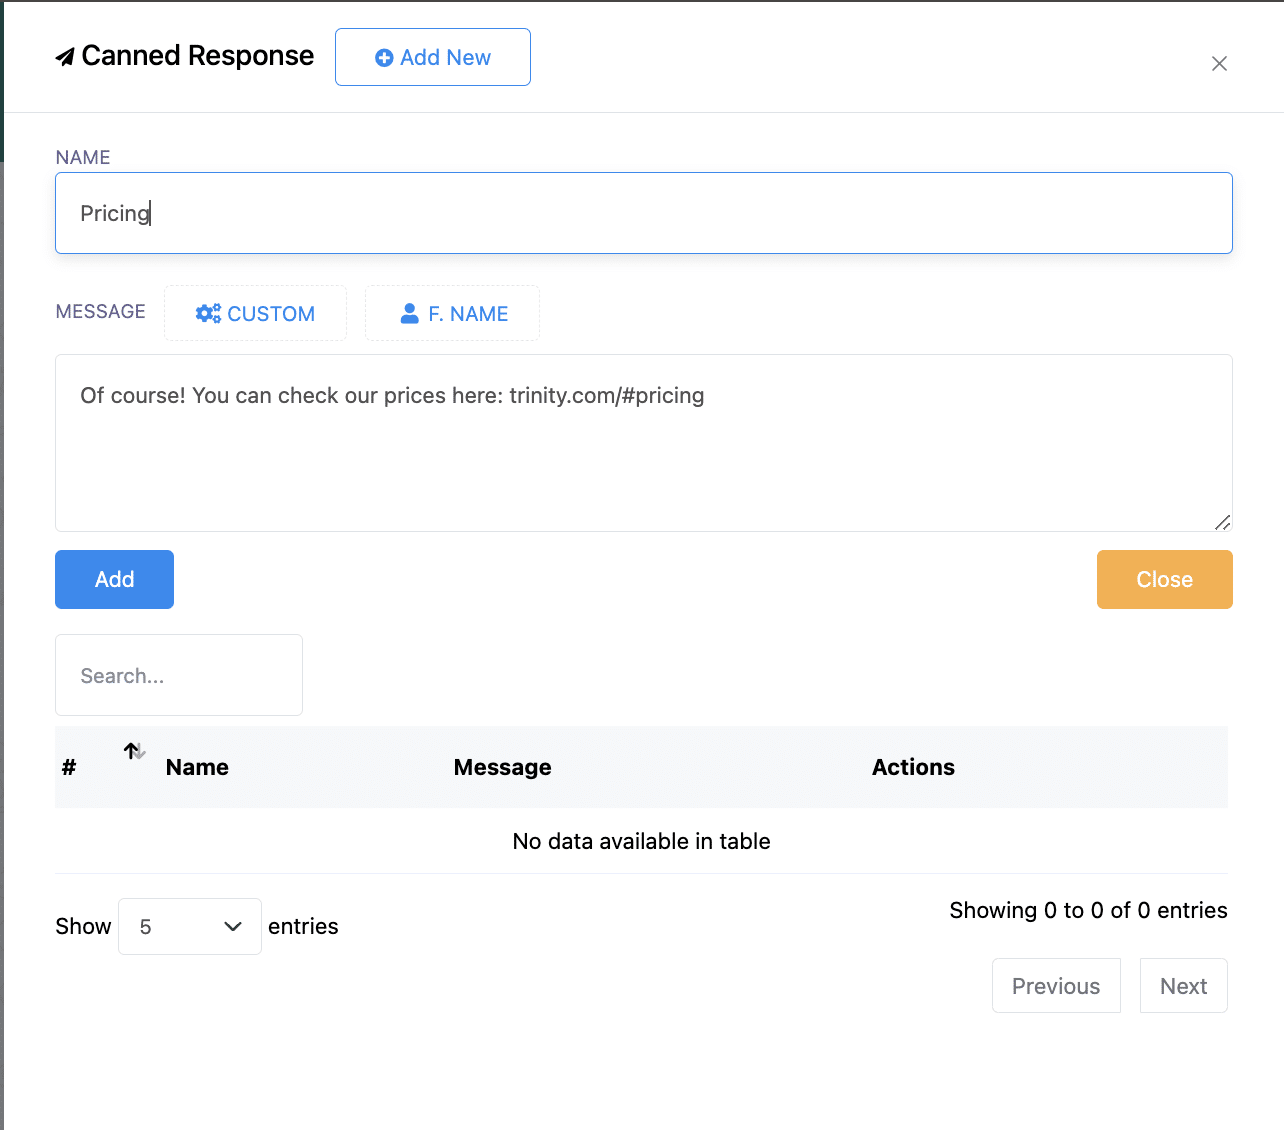Viewport: 1284px width, 1130px height.
Task: Click the 'No data available in table' row
Action: [641, 841]
